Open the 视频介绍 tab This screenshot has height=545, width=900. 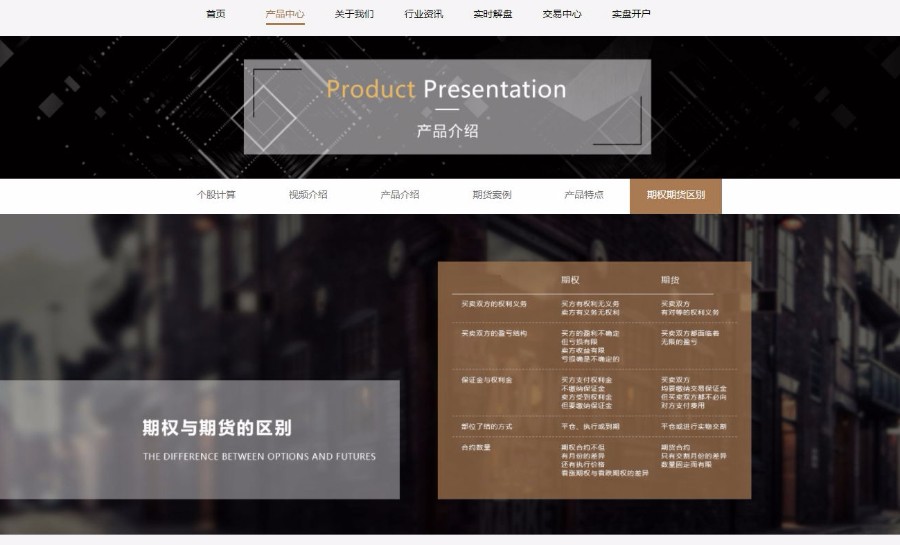click(x=308, y=195)
